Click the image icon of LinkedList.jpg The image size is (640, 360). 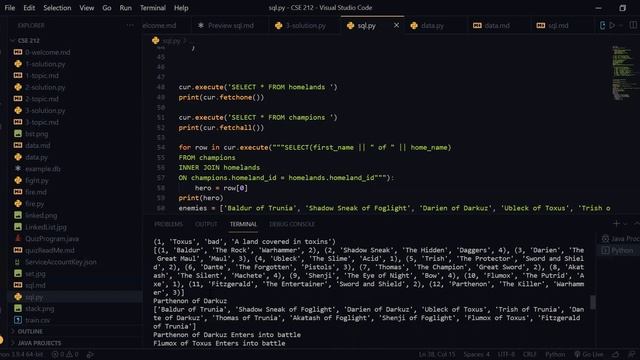18,227
